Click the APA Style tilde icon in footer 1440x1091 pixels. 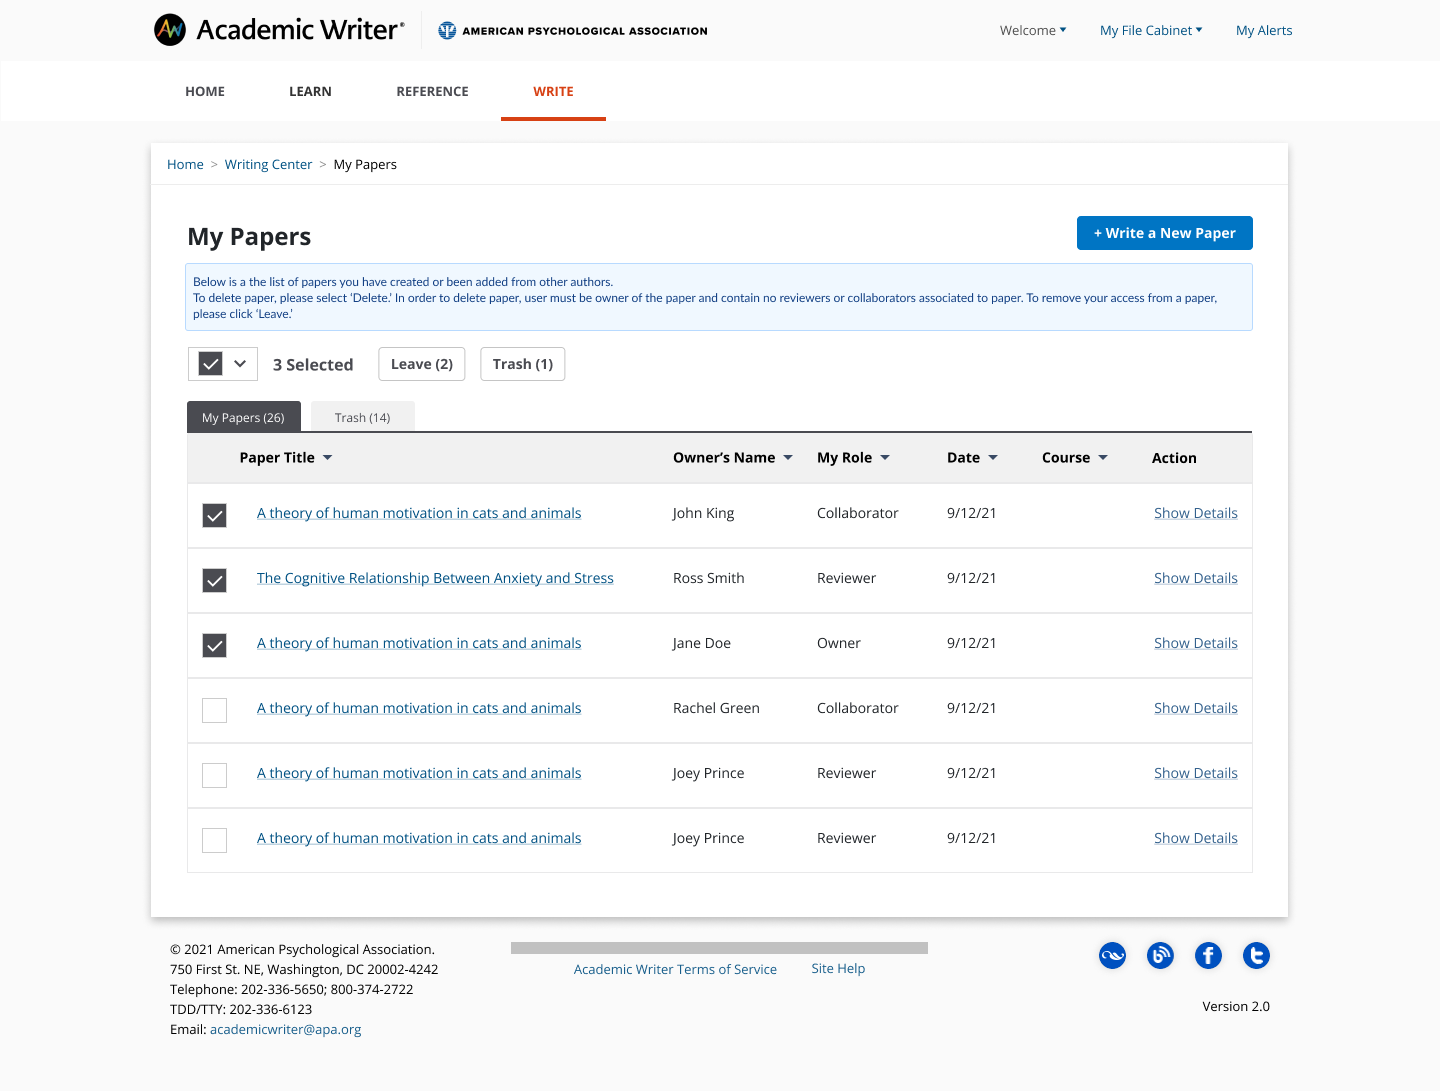(x=1112, y=956)
